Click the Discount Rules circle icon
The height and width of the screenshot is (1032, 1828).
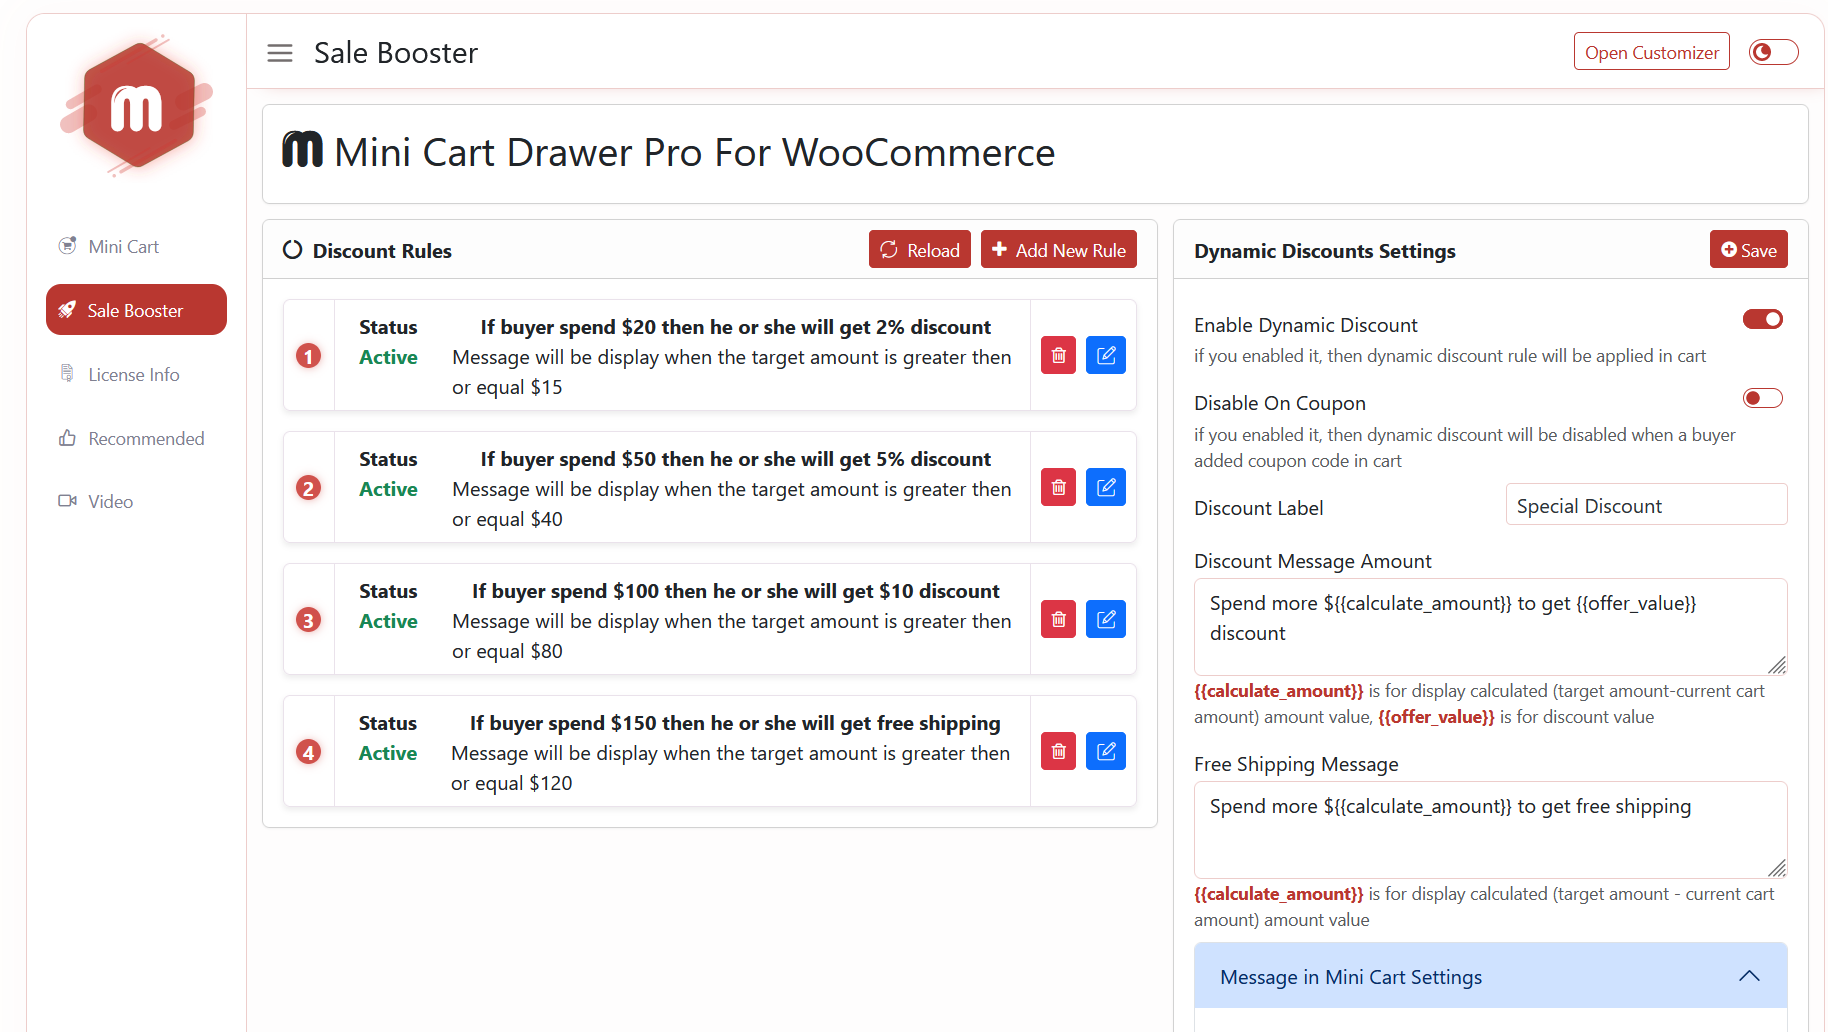292,250
